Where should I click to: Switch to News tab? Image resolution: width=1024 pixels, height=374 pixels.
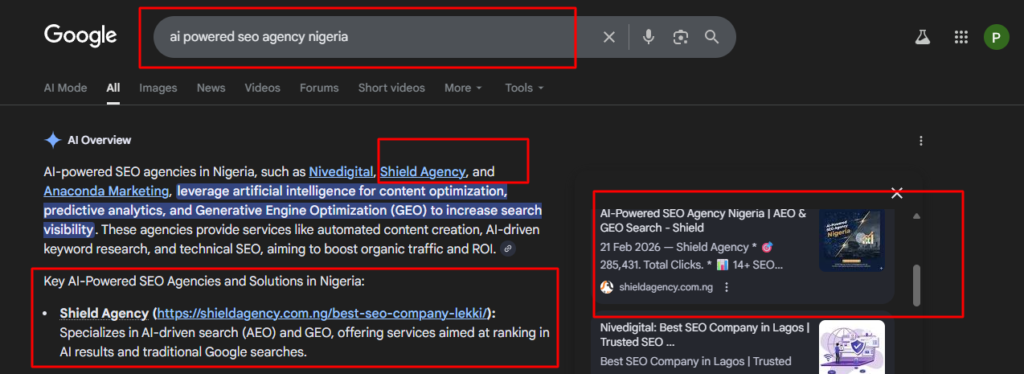point(211,87)
